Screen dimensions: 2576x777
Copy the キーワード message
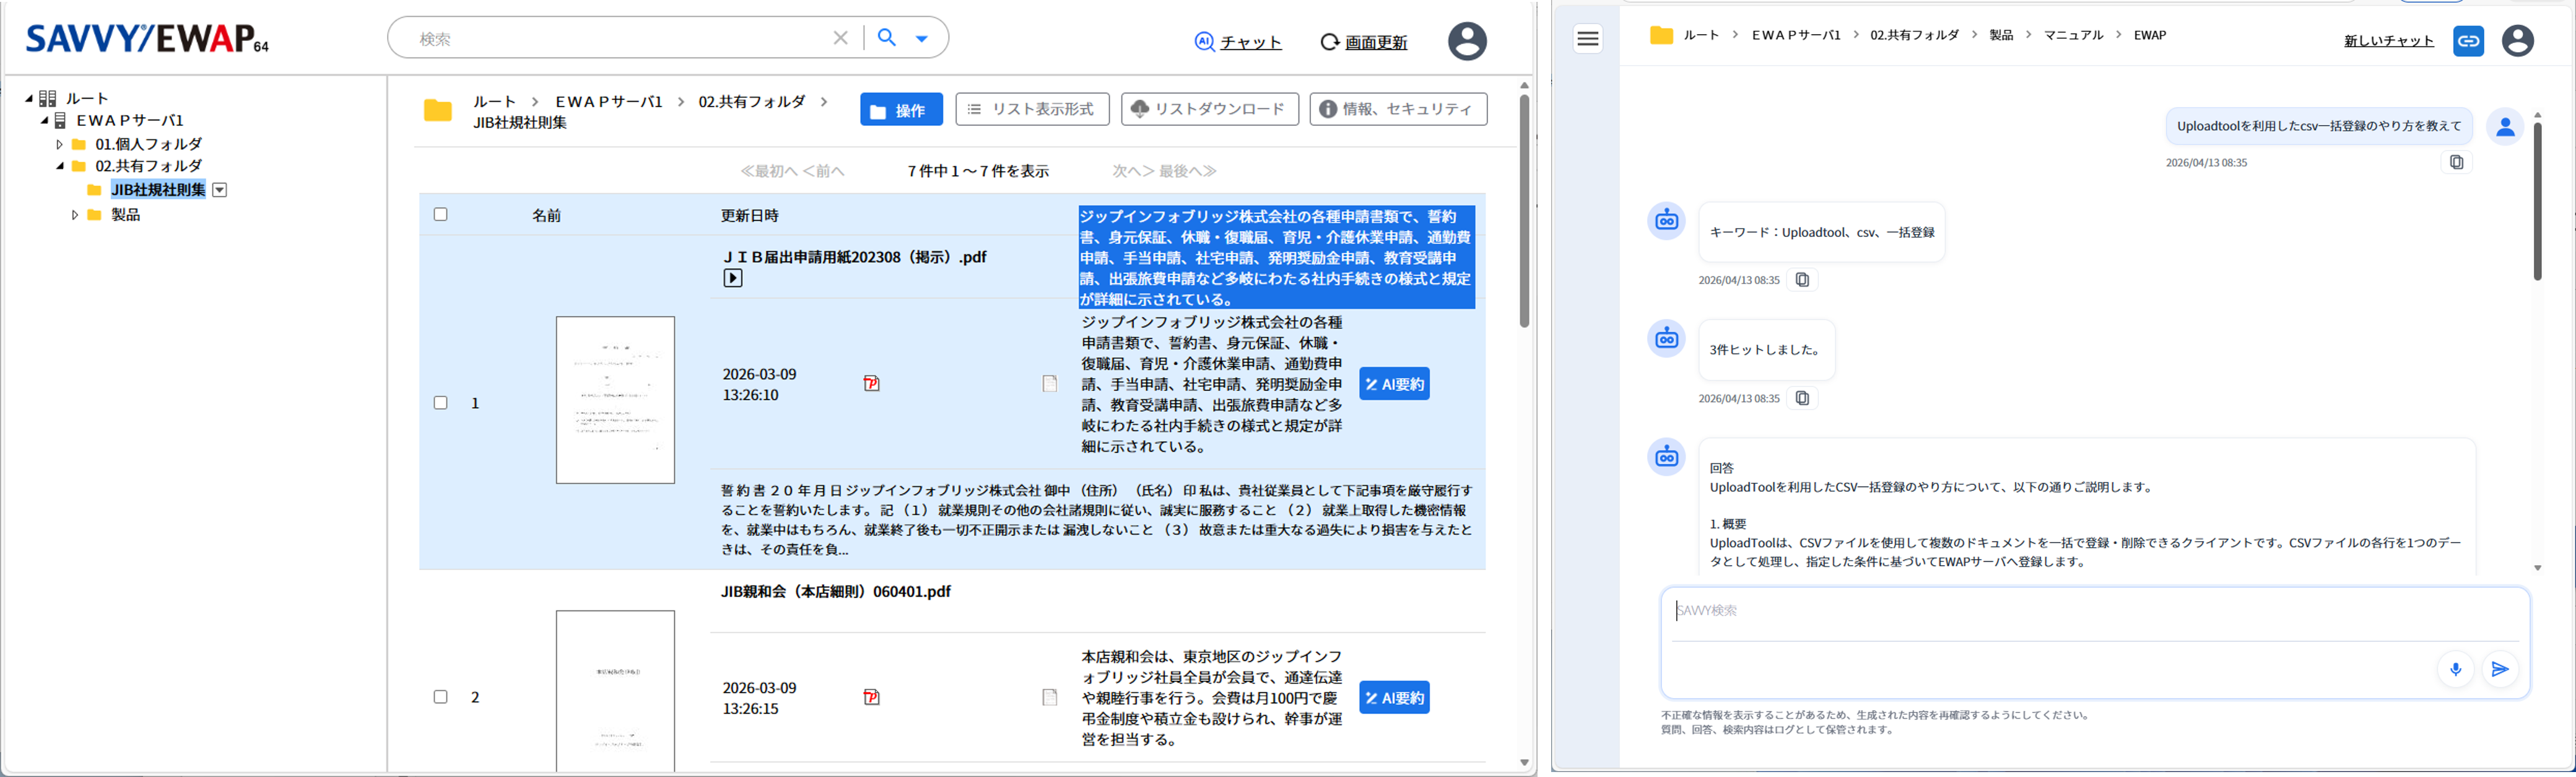click(1802, 280)
